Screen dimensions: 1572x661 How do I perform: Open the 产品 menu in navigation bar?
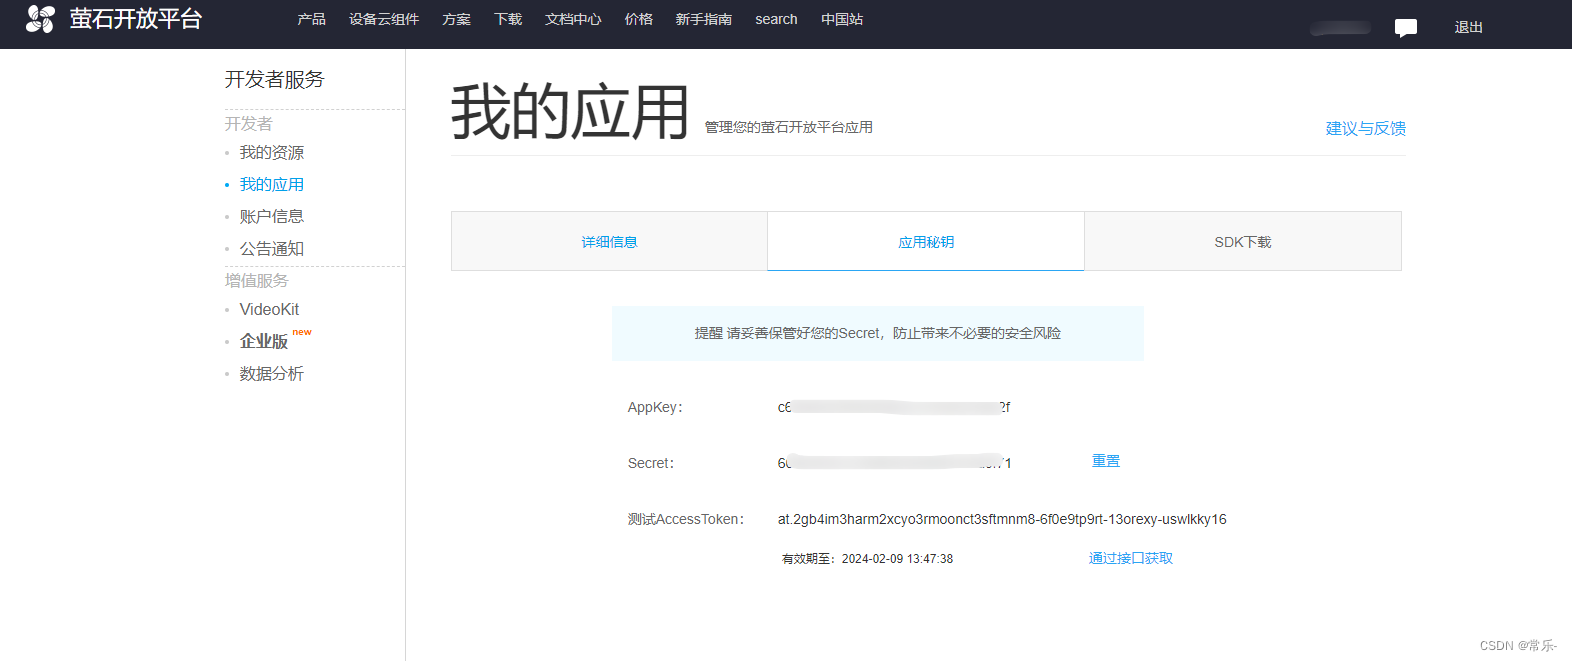(311, 19)
